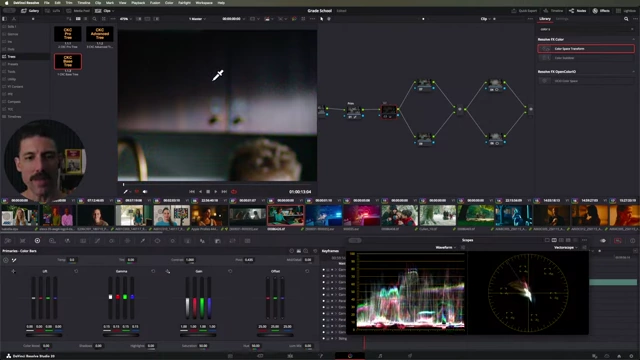Adjust the red Gamma bar
Image resolution: width=640 pixels, height=360 pixels.
tap(118, 298)
